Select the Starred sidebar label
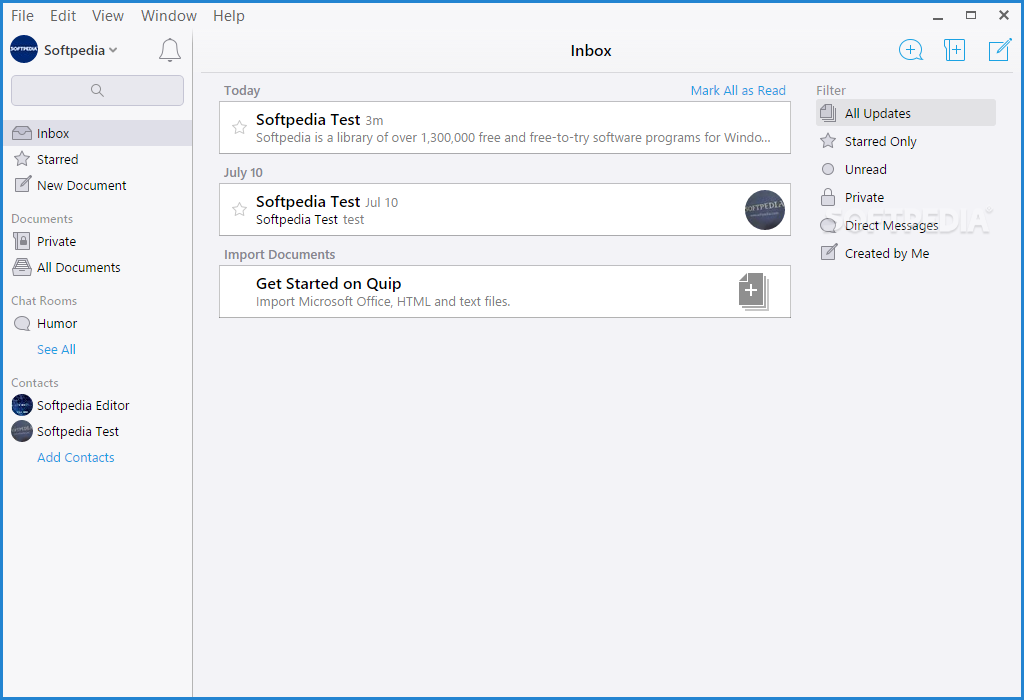The image size is (1024, 700). click(x=57, y=159)
